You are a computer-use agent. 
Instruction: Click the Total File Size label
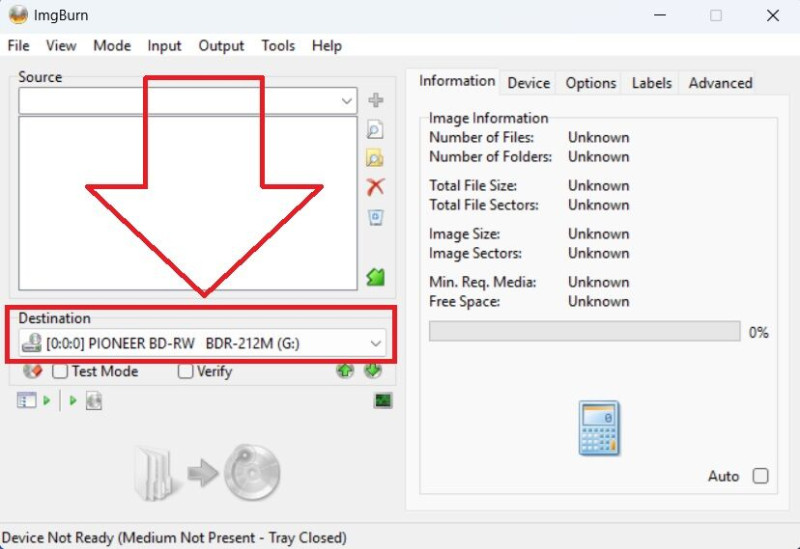[473, 186]
